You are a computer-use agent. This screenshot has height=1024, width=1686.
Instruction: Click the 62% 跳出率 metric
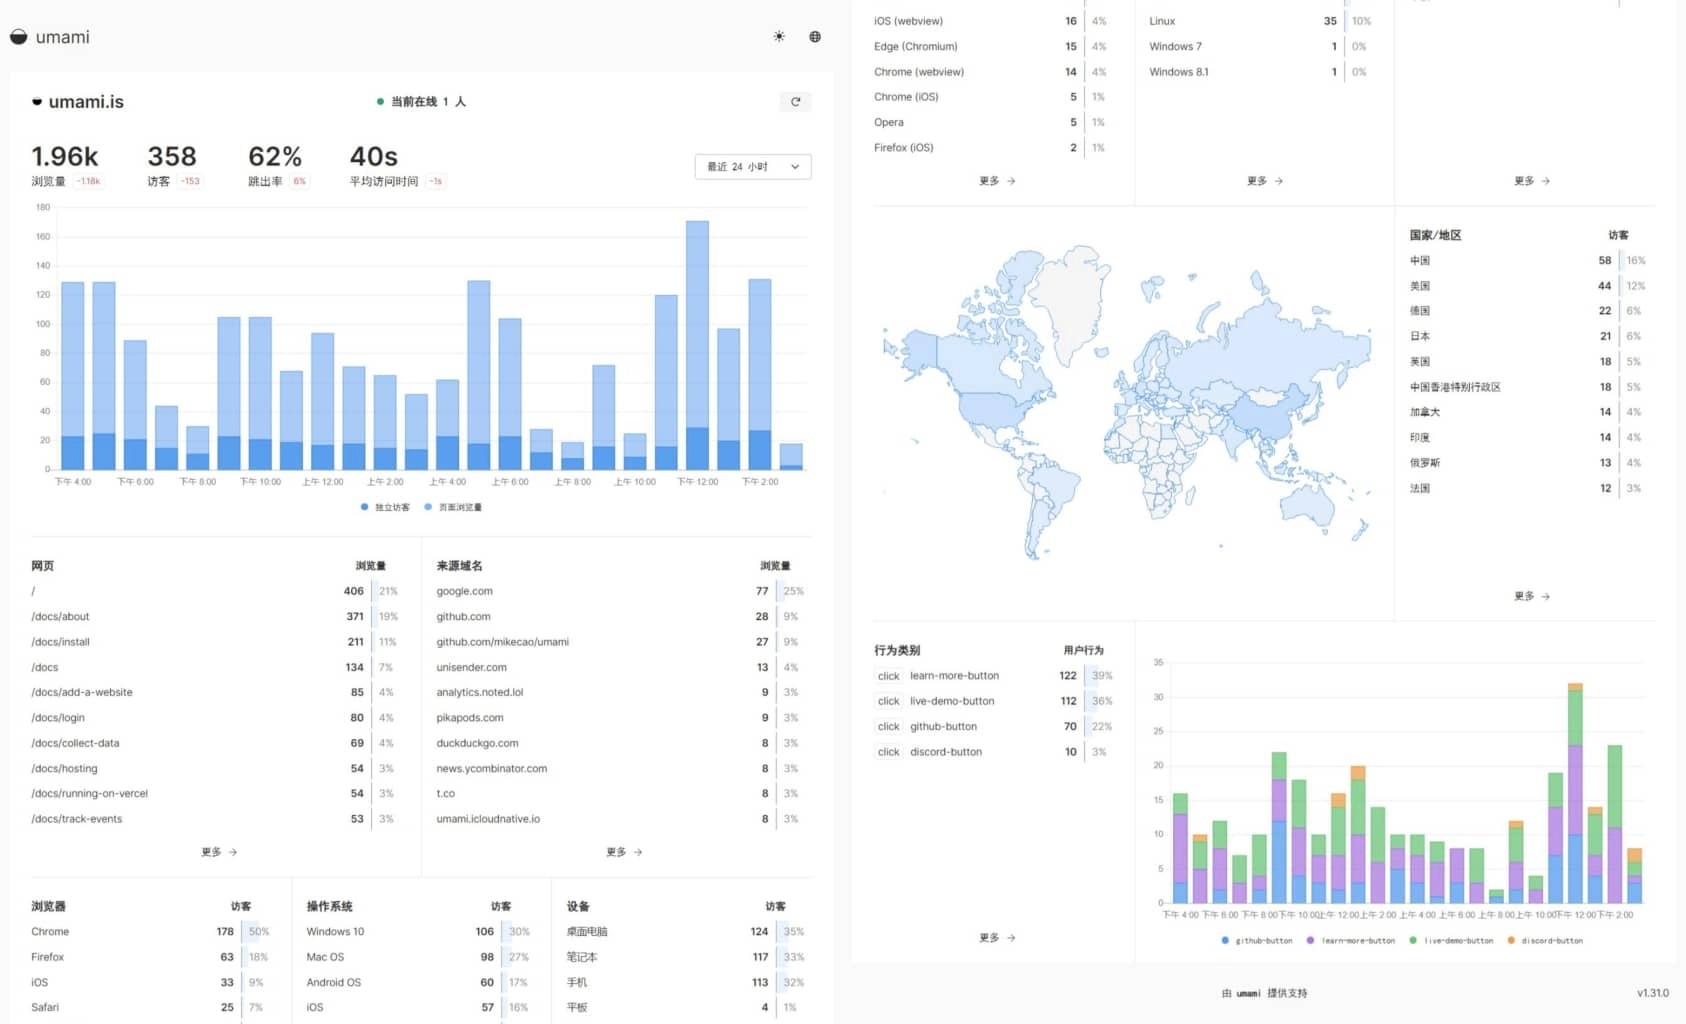(278, 165)
